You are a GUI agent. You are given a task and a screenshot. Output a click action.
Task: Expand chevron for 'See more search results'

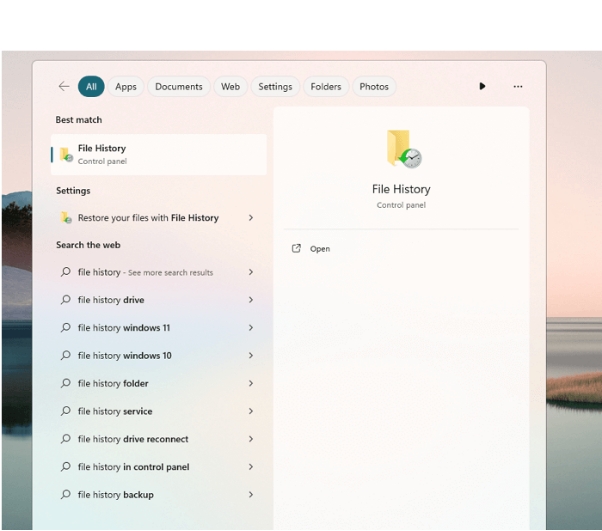point(251,272)
